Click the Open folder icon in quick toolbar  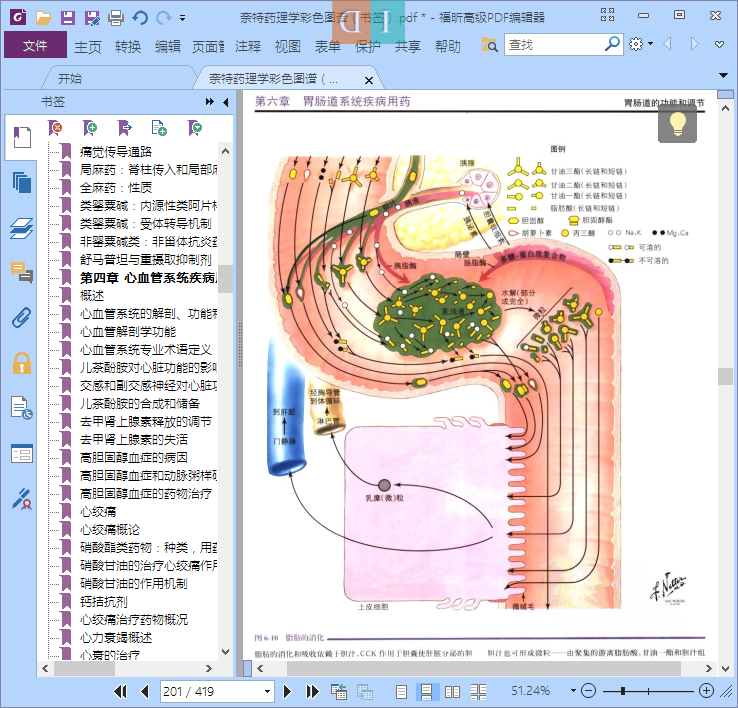[x=43, y=18]
